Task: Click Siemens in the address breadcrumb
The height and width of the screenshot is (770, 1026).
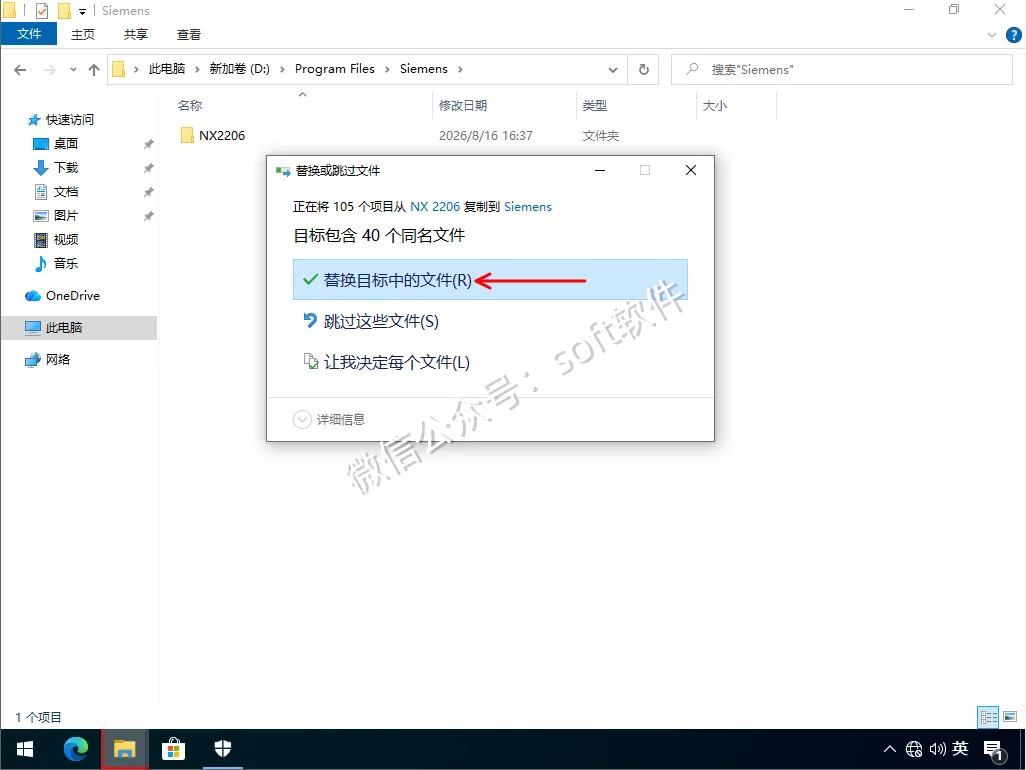Action: click(x=424, y=69)
